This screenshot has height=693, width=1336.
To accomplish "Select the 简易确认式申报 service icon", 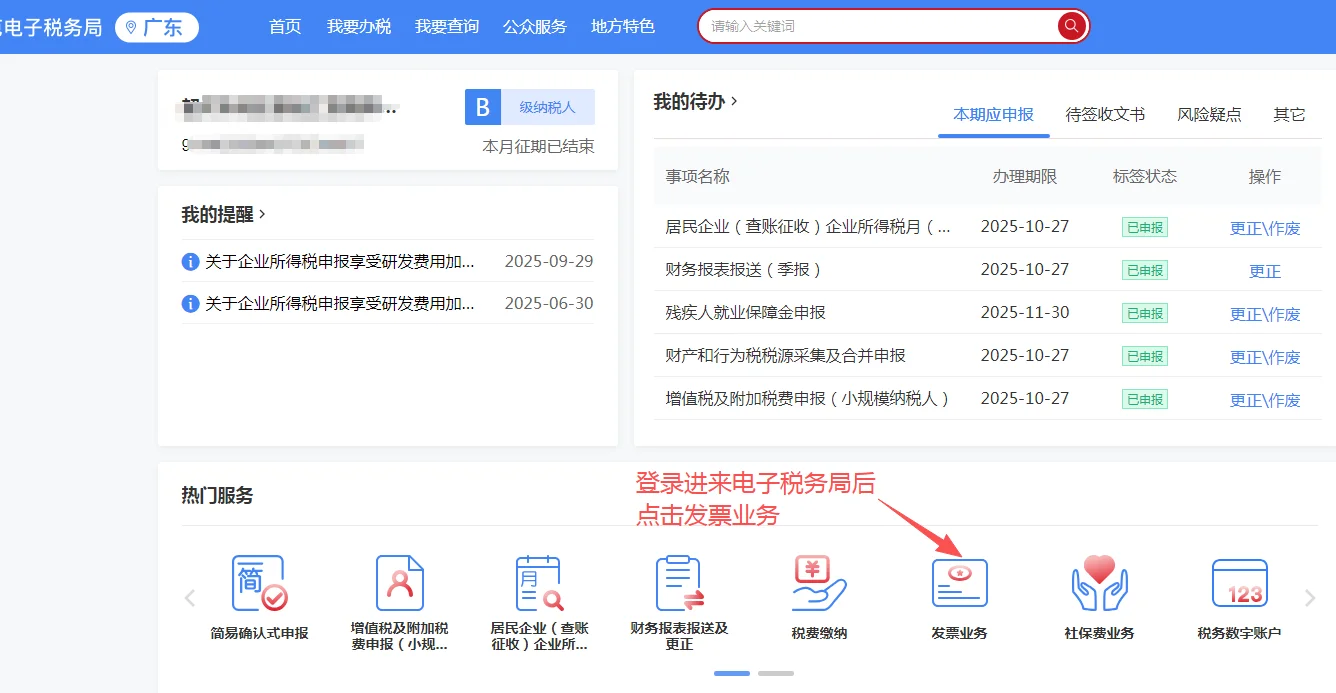I will pyautogui.click(x=257, y=582).
